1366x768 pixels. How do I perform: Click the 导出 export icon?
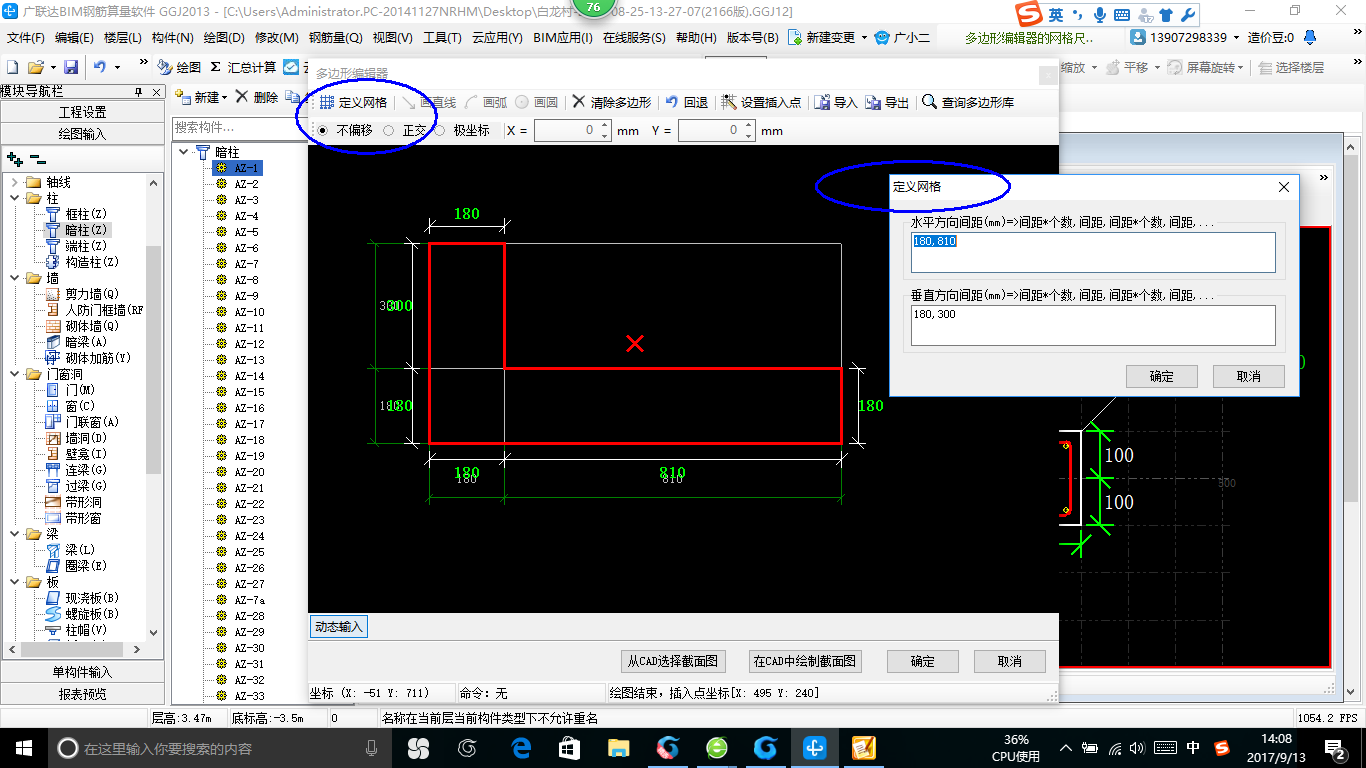click(873, 102)
